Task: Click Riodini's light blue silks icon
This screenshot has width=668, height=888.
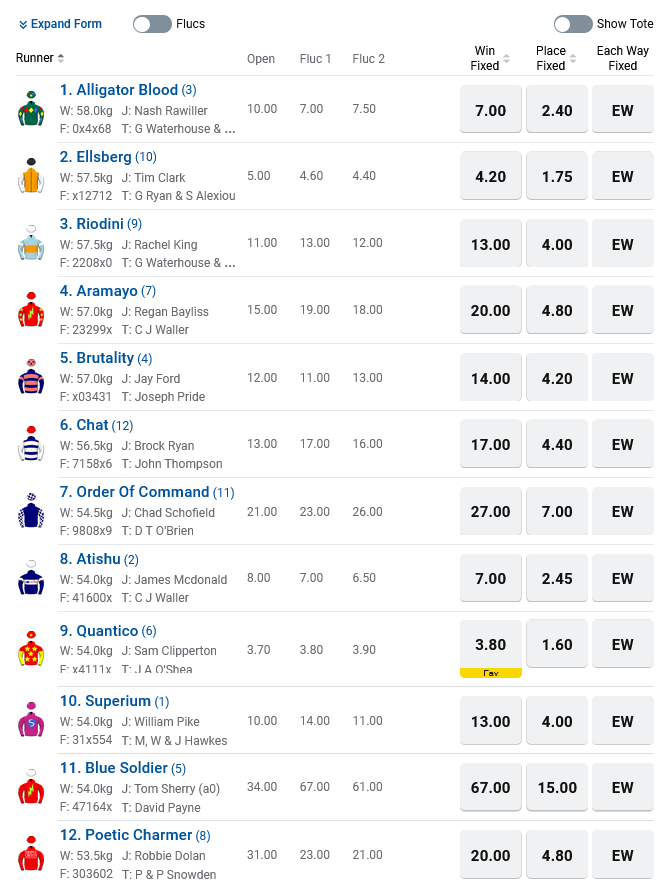Action: point(31,243)
